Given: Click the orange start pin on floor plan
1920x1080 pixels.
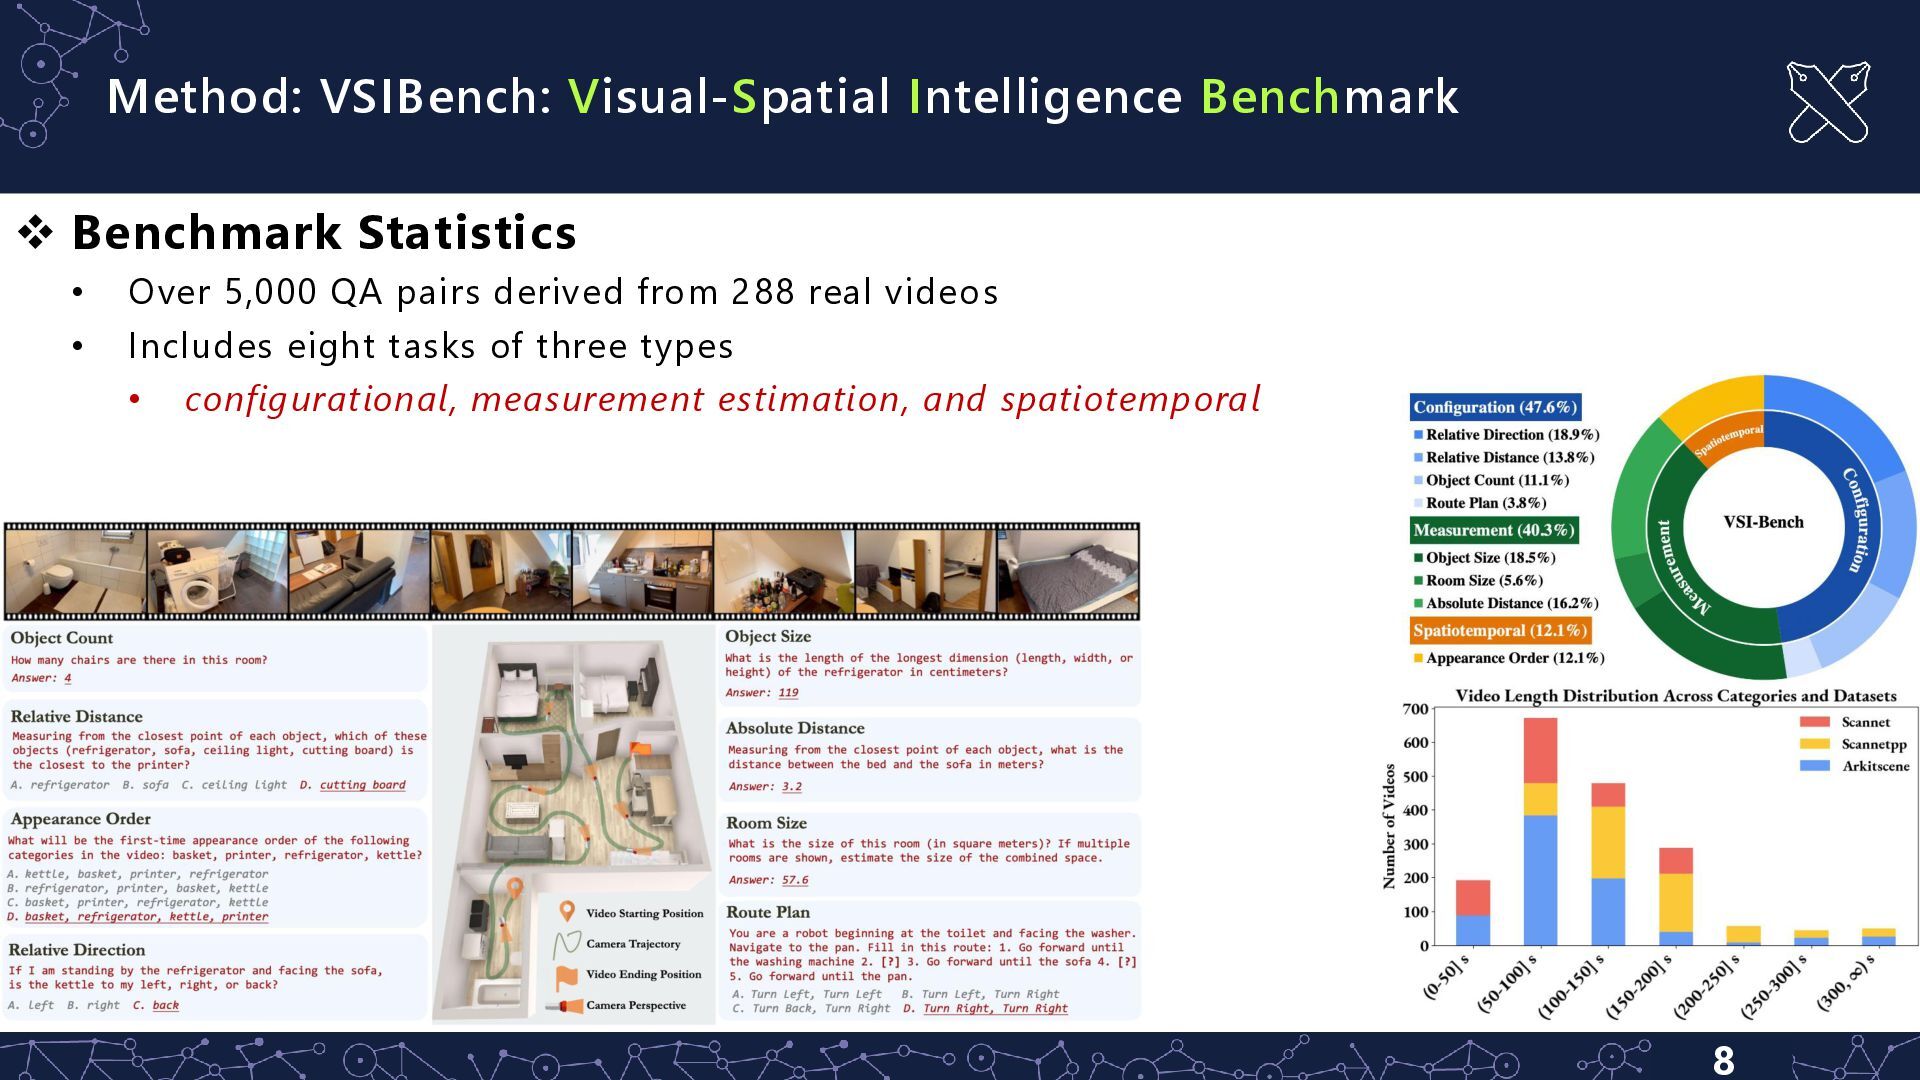Looking at the screenshot, I should click(515, 887).
